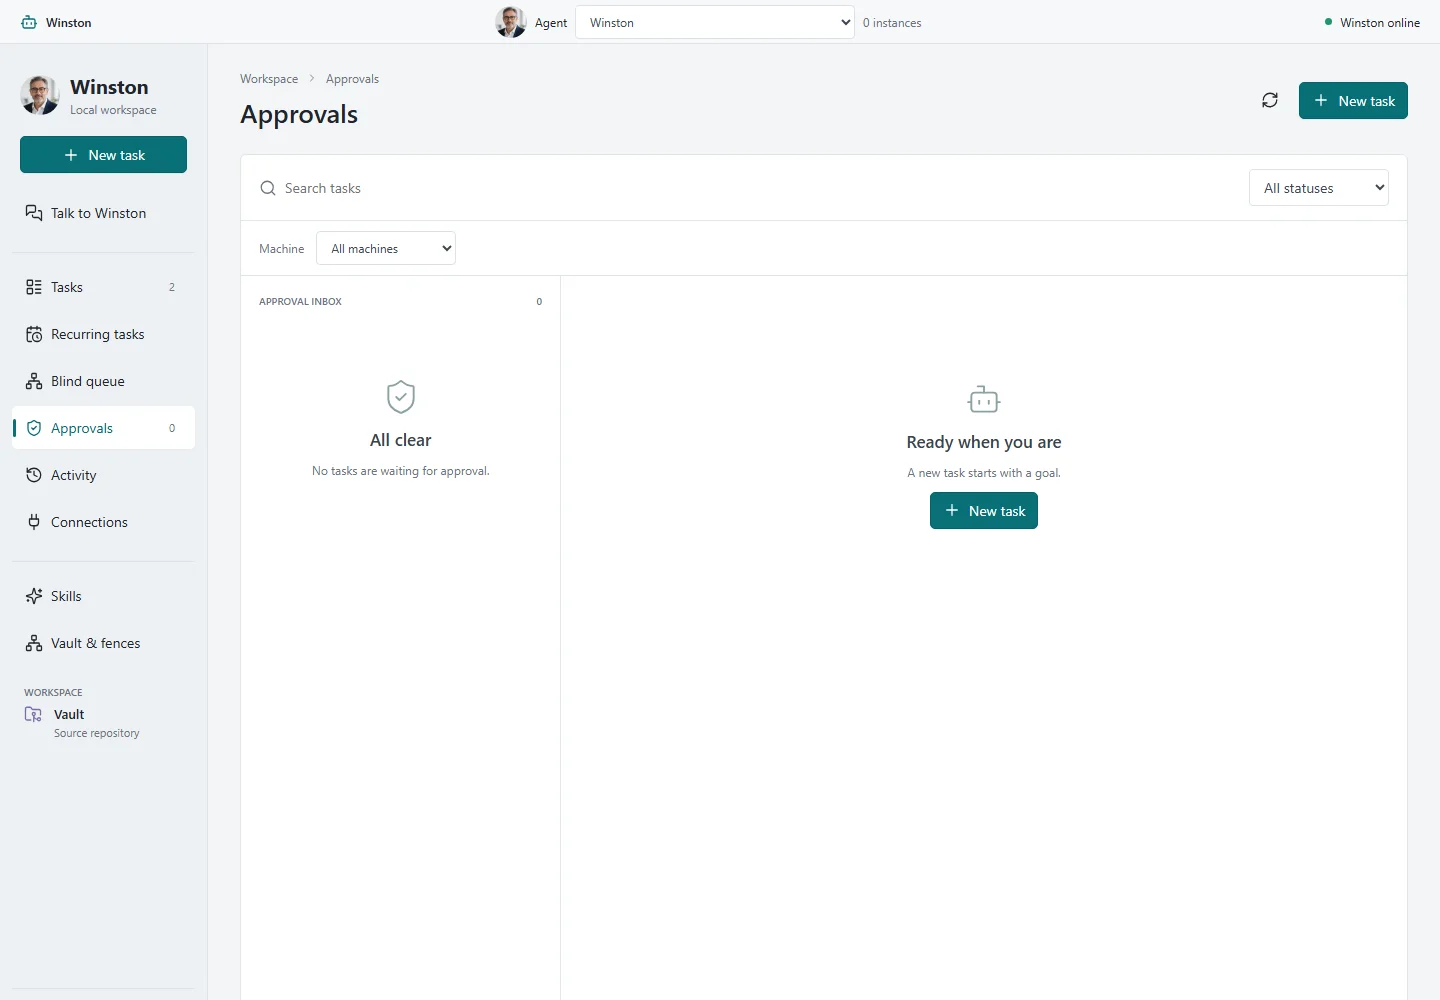
Task: Click the Vault & fences icon
Action: pos(34,643)
